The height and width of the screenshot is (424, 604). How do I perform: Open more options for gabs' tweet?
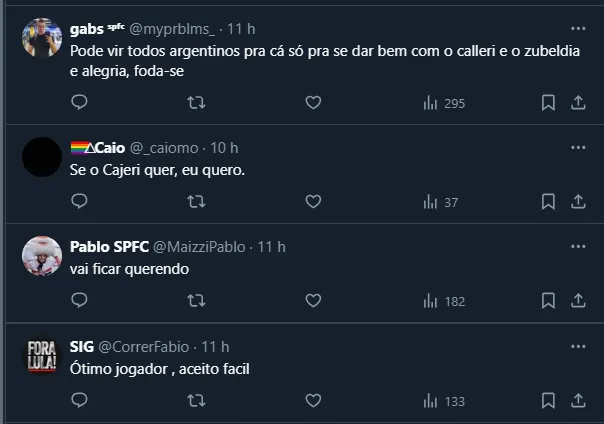[578, 29]
